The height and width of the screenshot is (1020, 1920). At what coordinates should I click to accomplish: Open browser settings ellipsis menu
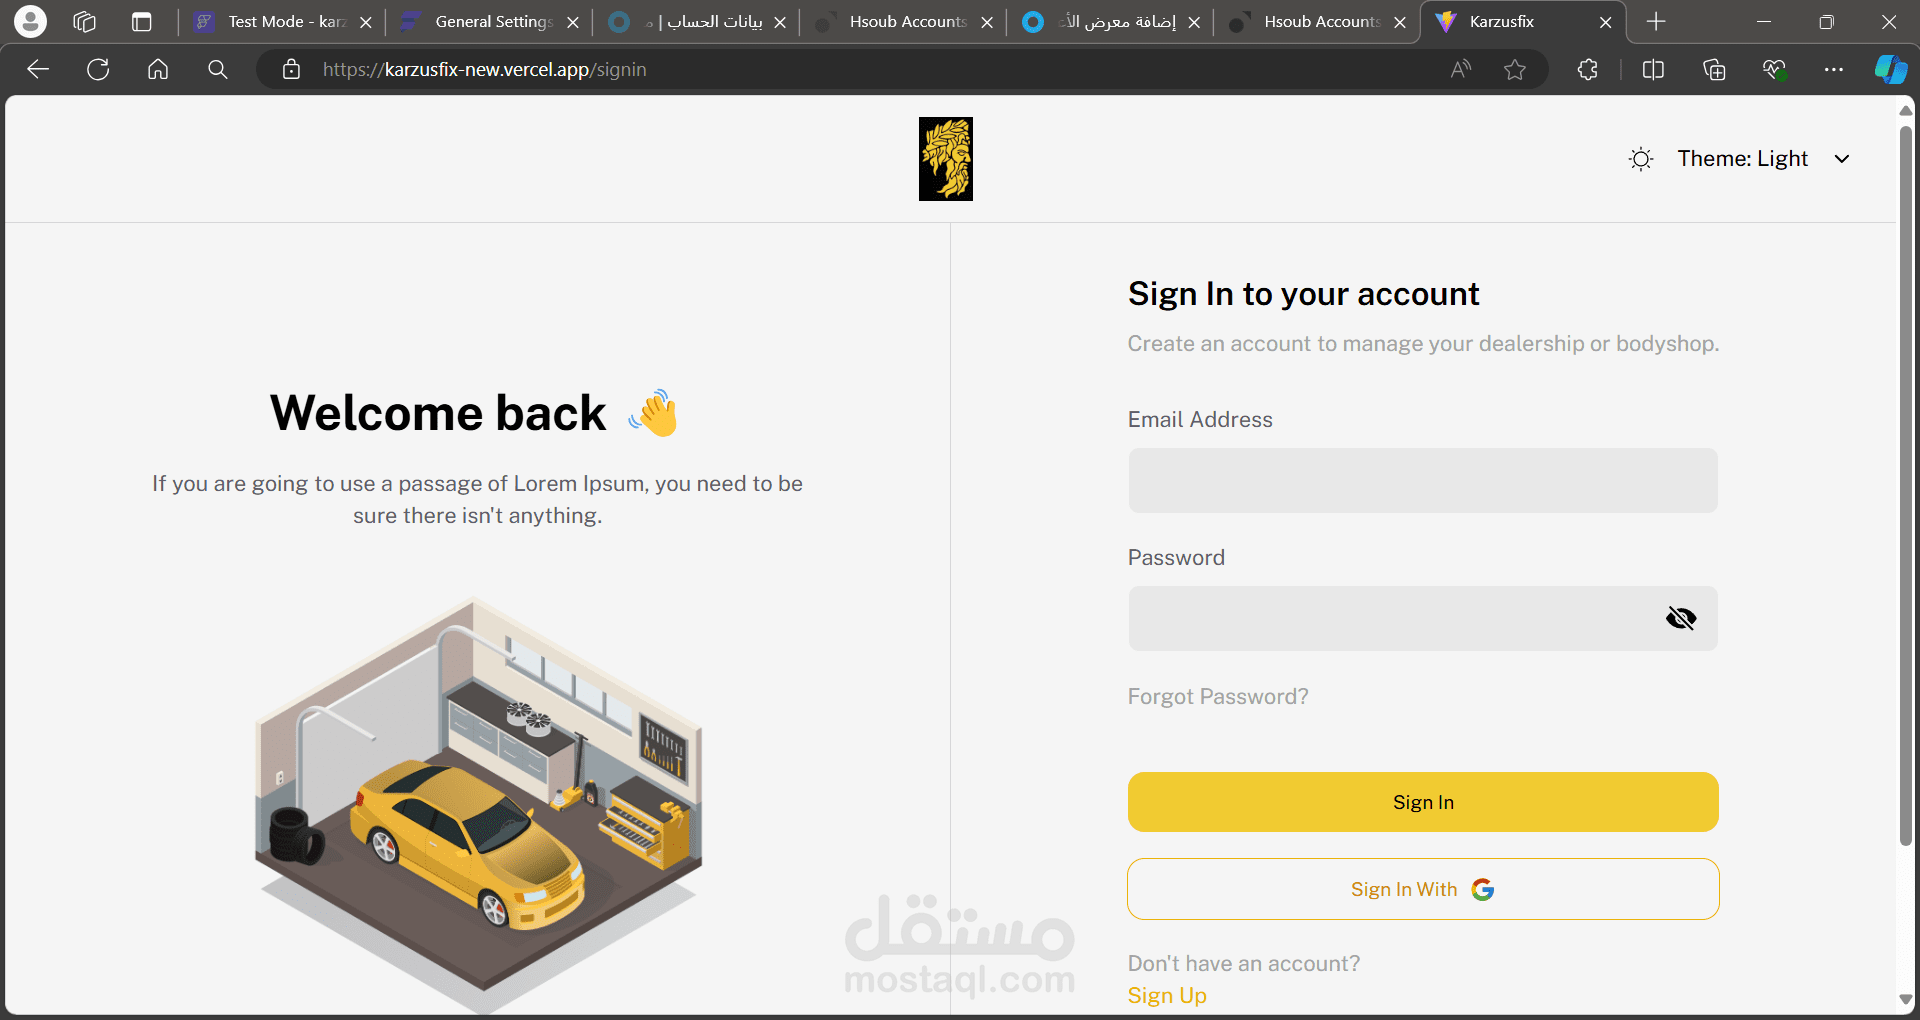pyautogui.click(x=1833, y=70)
